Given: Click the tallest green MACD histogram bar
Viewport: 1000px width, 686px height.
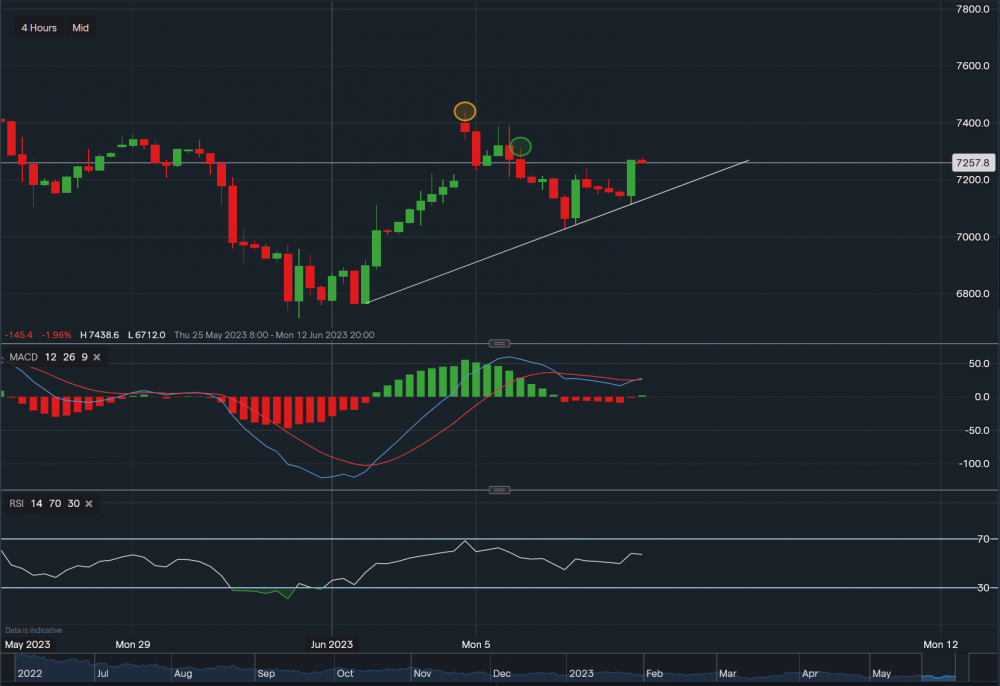Looking at the screenshot, I should 467,375.
